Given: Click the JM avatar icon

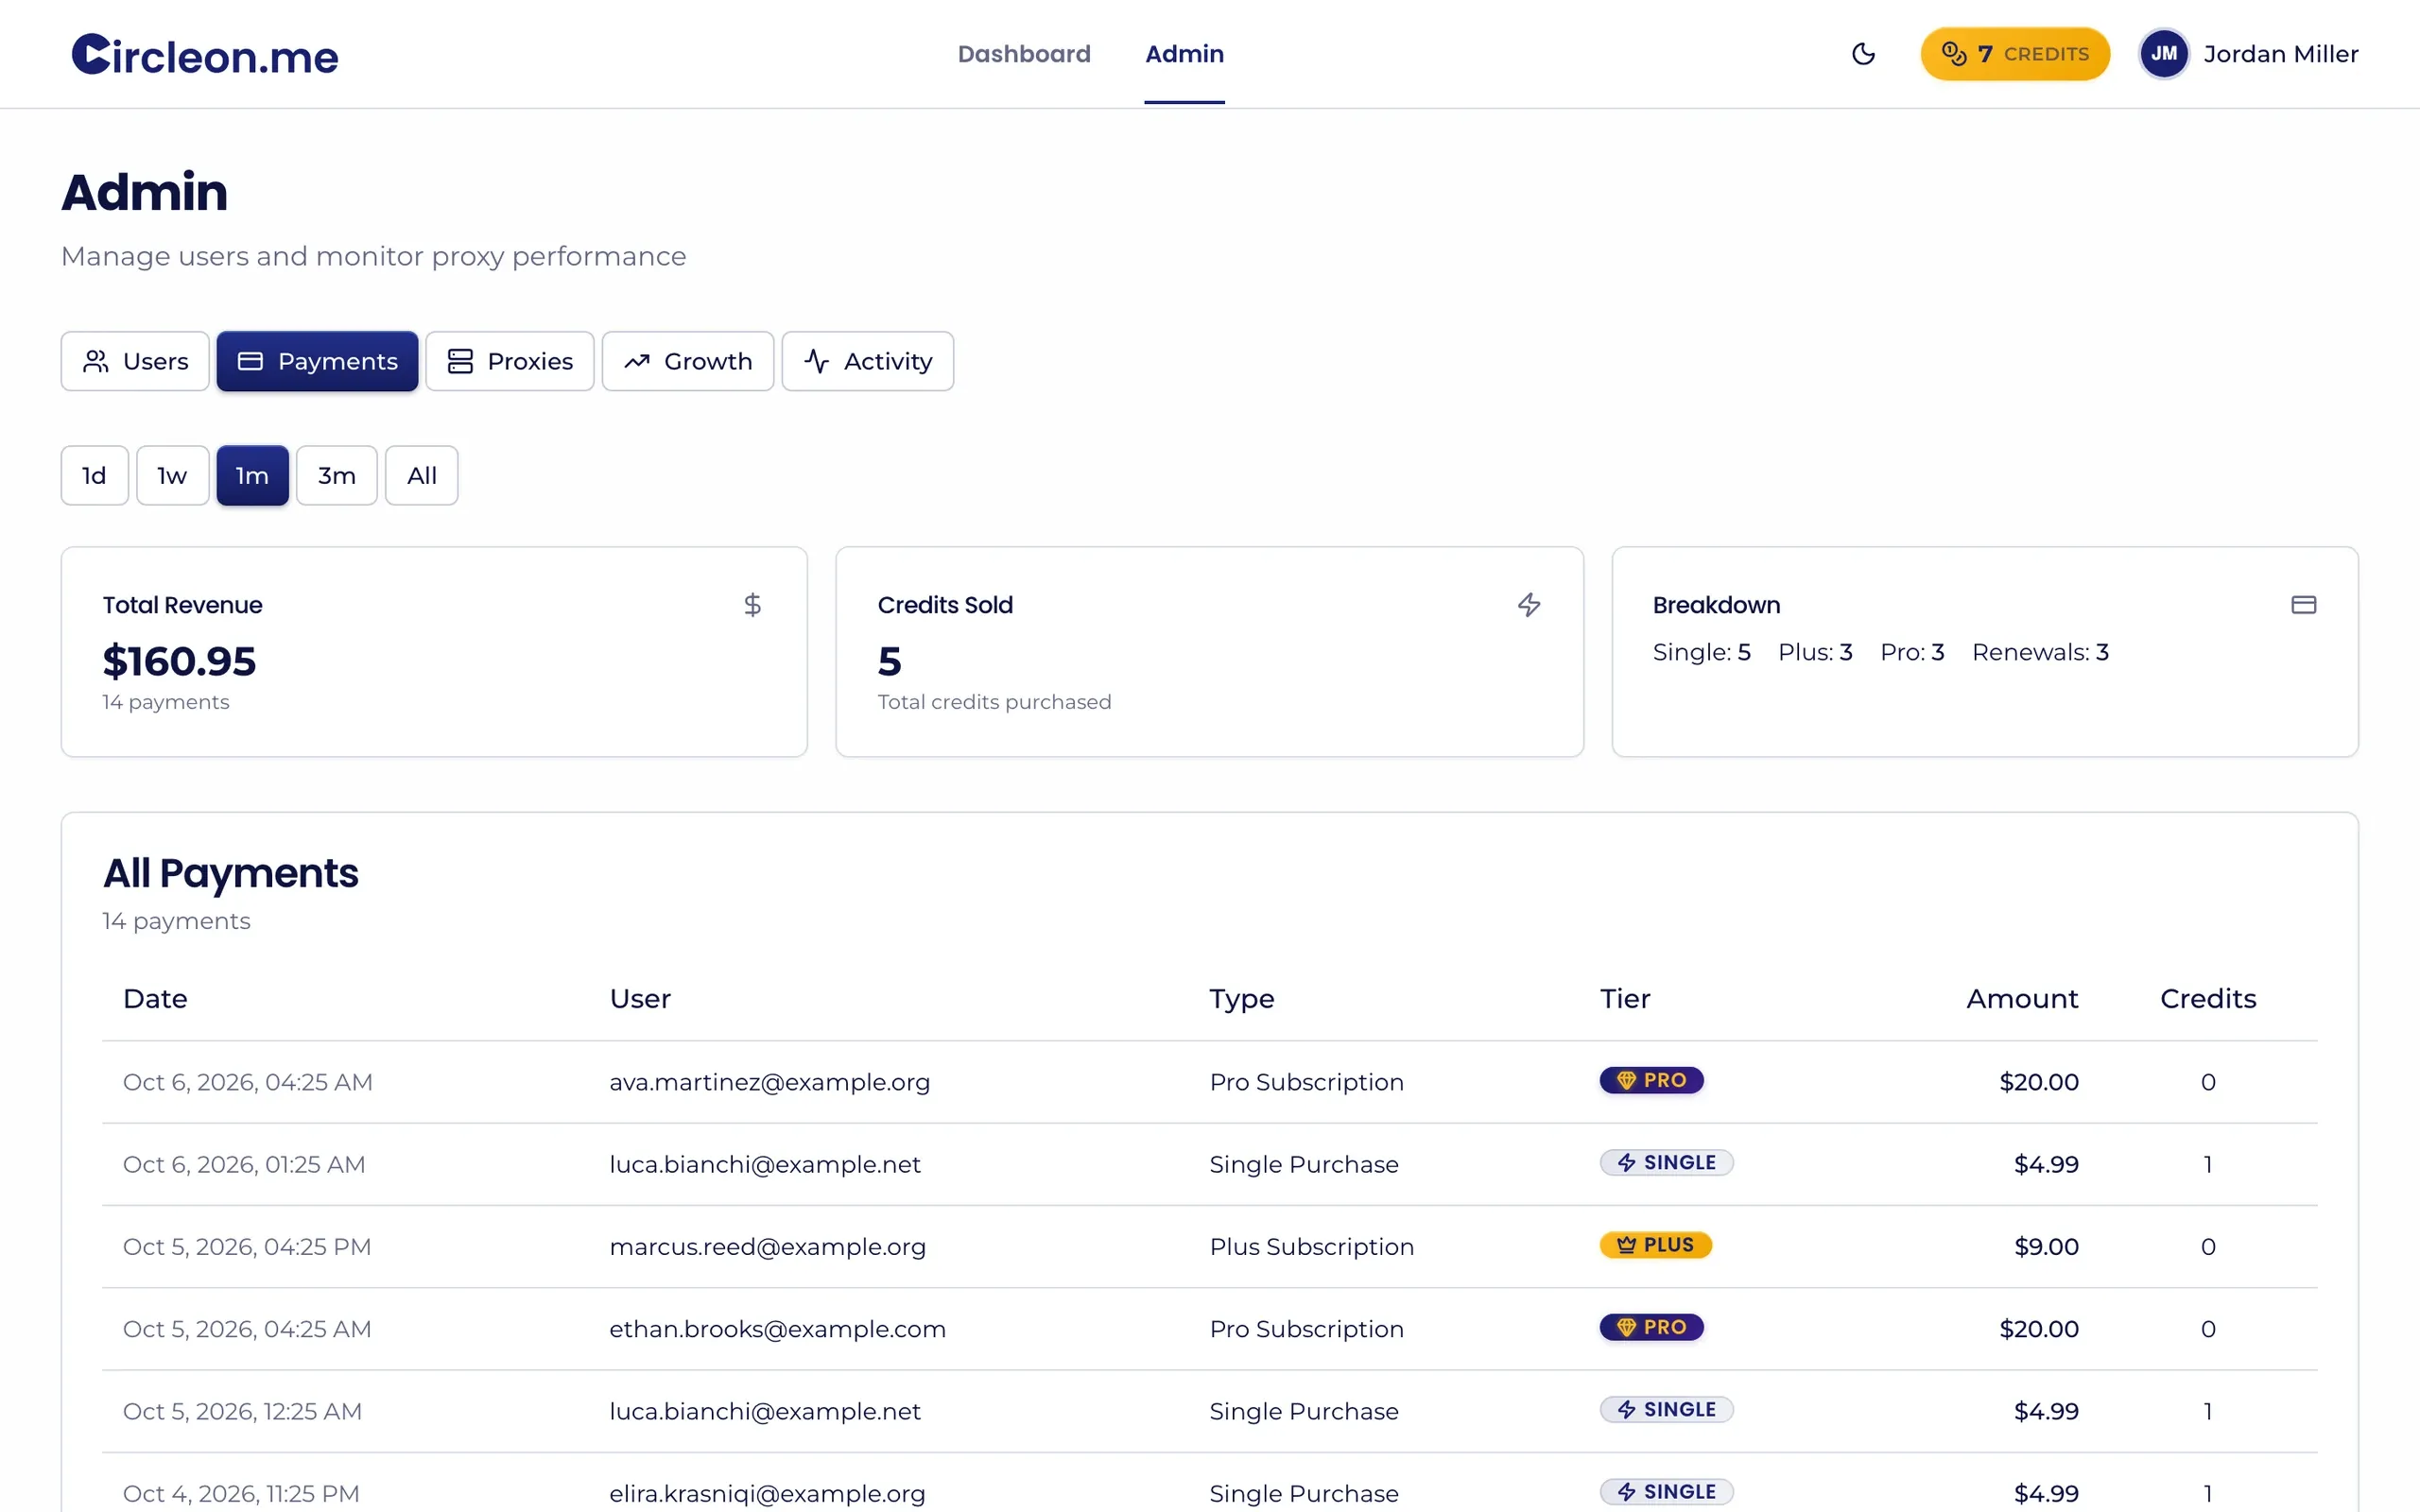Looking at the screenshot, I should click(2164, 54).
